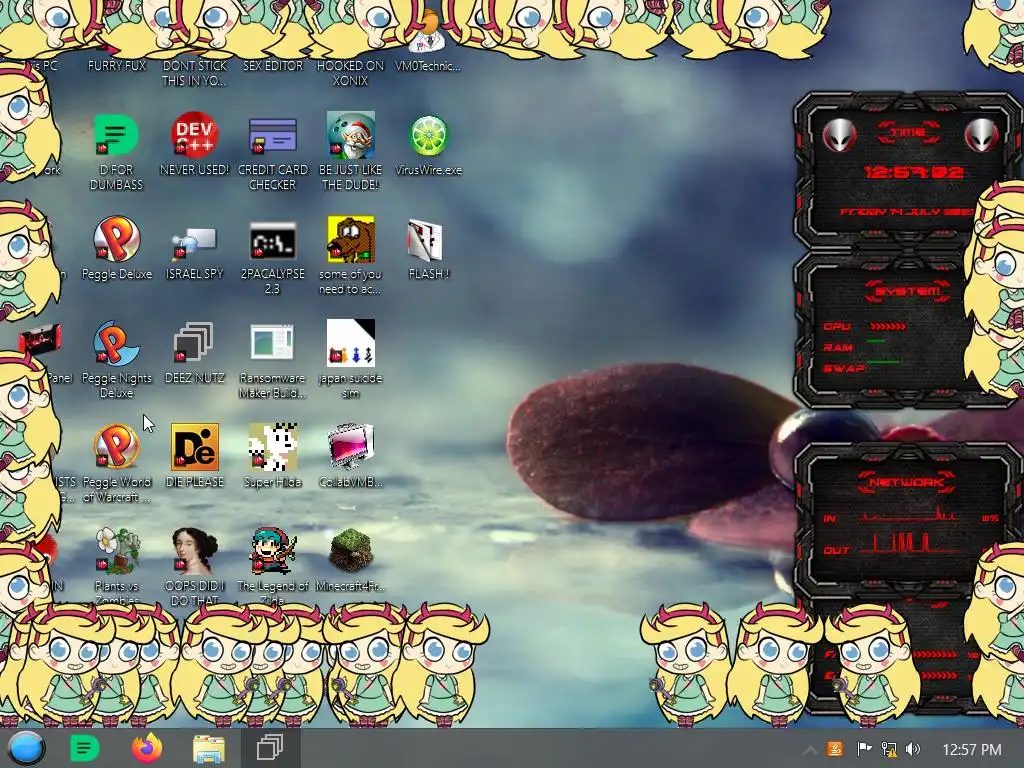Show hidden tray icons chevron
The width and height of the screenshot is (1024, 768).
coord(809,750)
